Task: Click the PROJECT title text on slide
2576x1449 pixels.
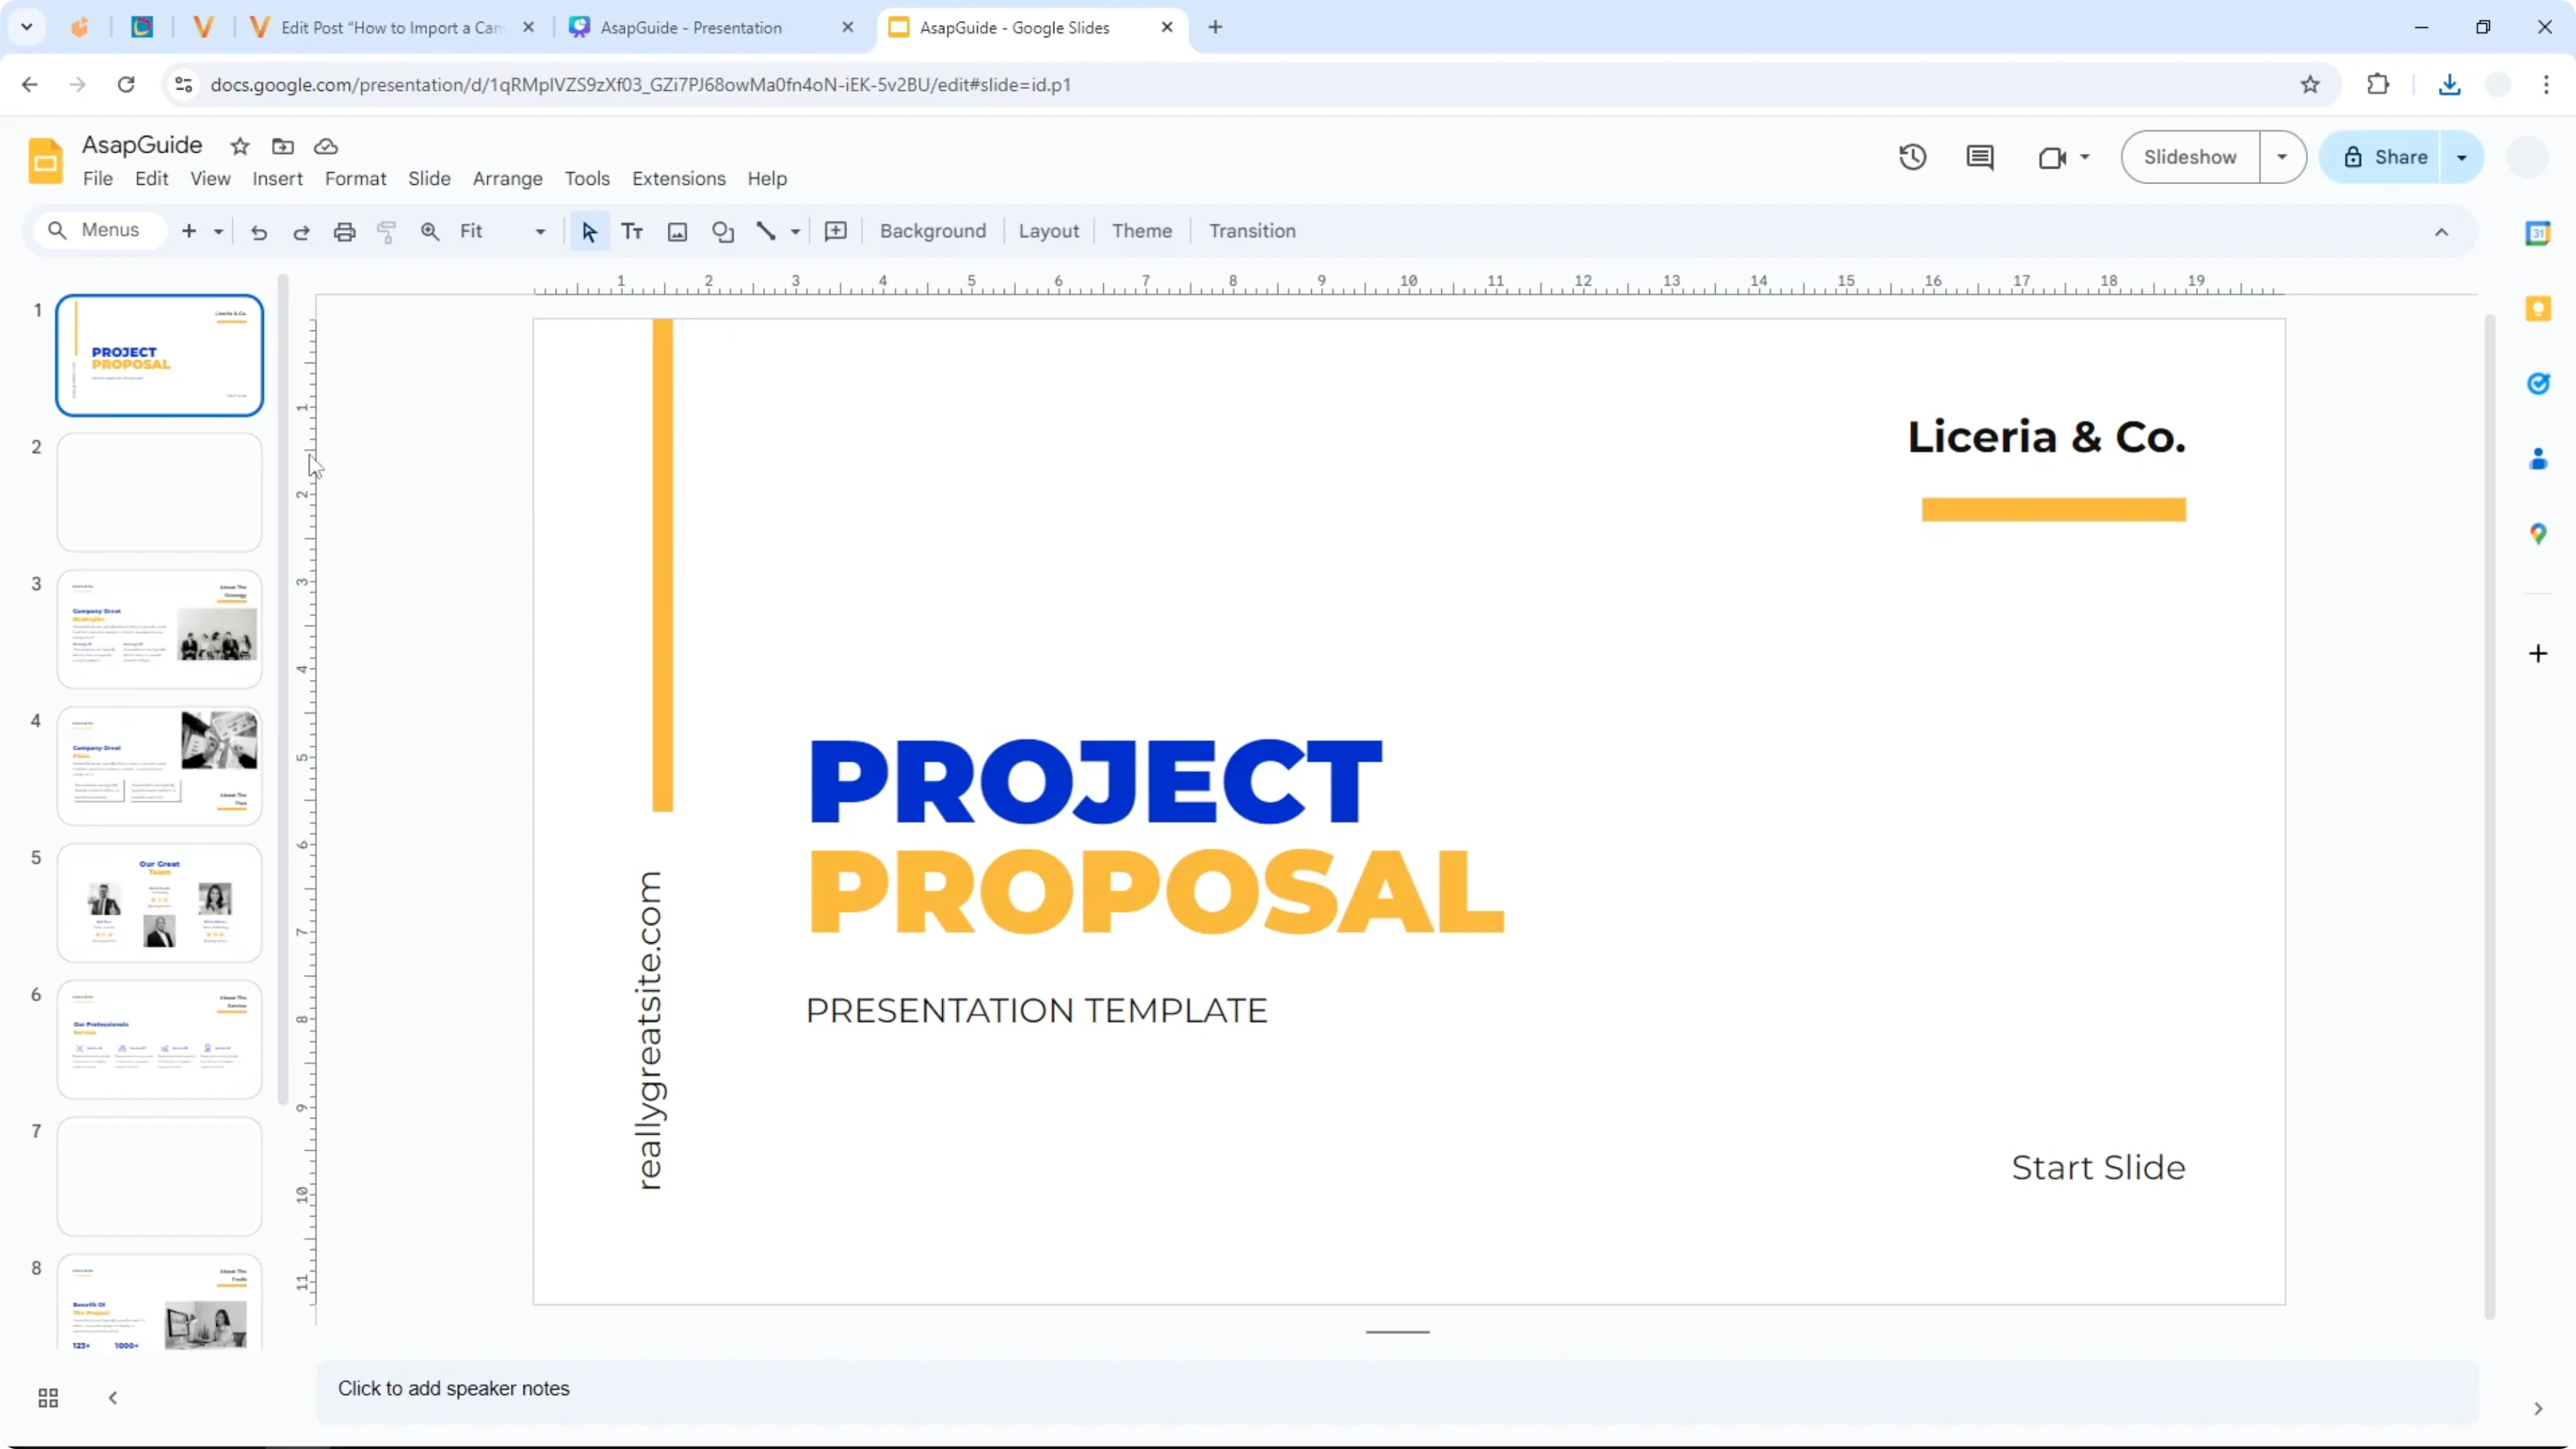Action: tap(1096, 781)
